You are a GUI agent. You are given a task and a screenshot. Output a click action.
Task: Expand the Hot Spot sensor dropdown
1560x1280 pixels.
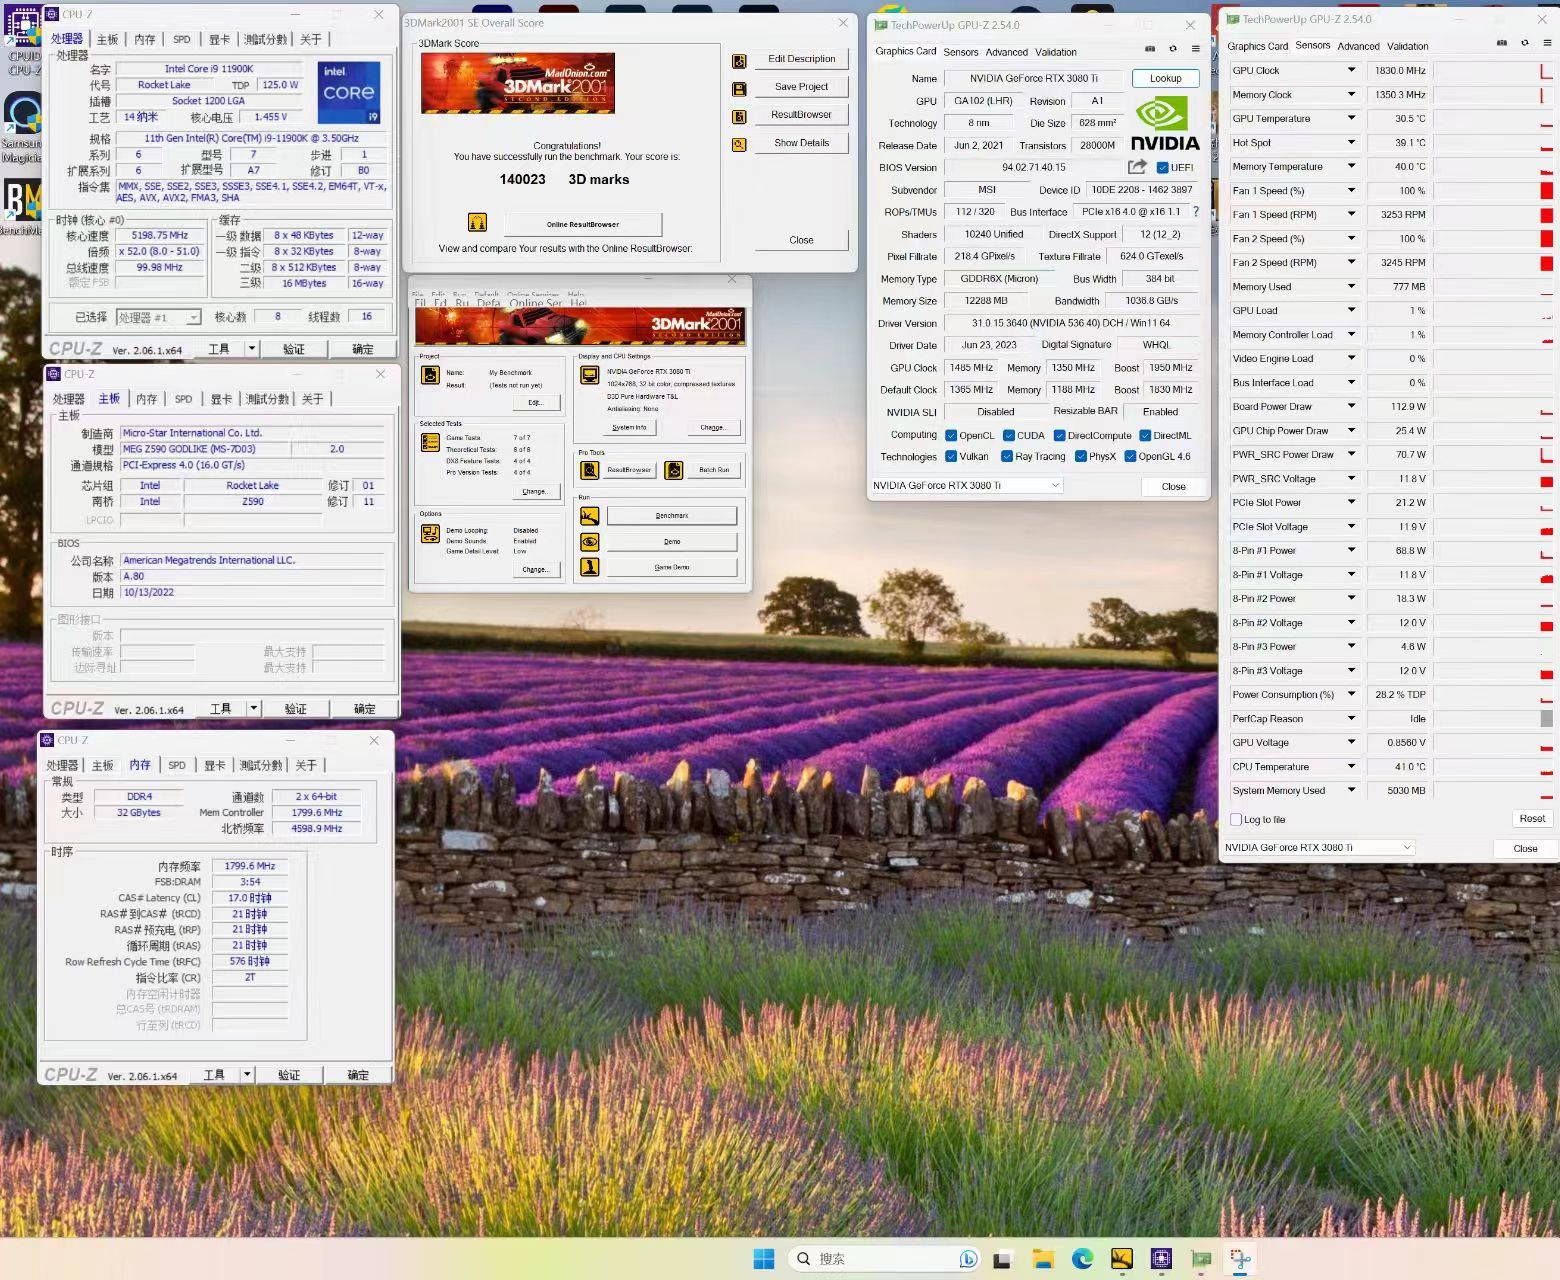[1351, 142]
